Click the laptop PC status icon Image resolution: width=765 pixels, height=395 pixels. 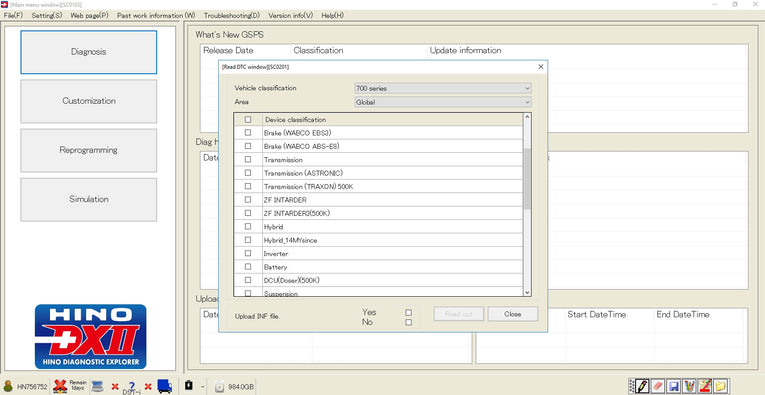coord(97,386)
